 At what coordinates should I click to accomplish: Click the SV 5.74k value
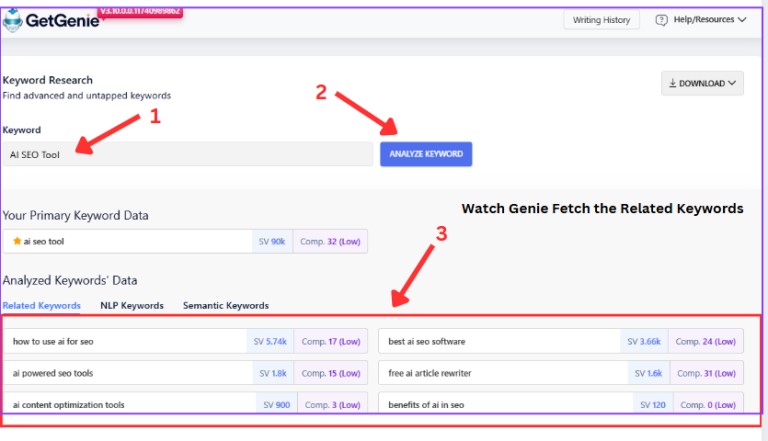[x=270, y=341]
